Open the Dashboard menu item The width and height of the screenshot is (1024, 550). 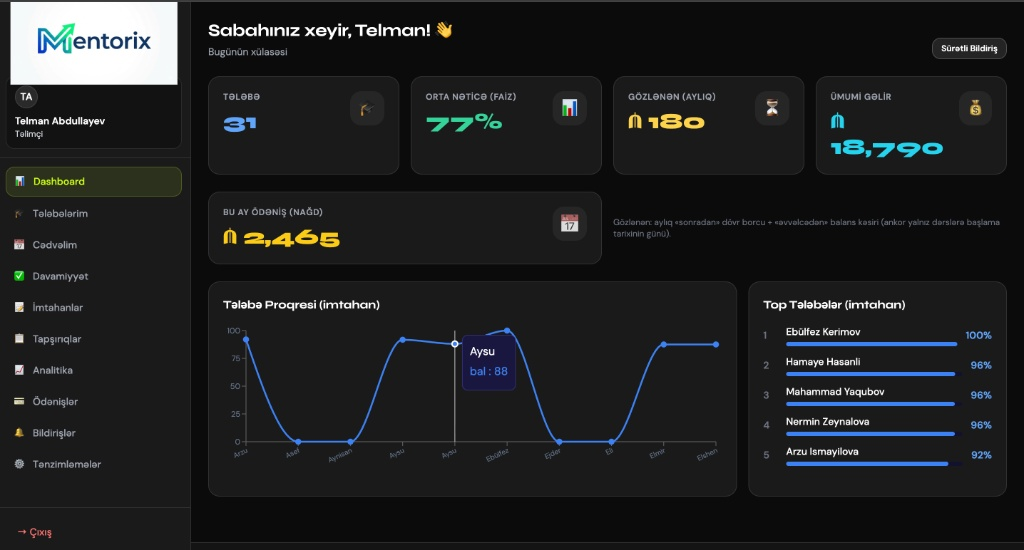pyautogui.click(x=94, y=182)
